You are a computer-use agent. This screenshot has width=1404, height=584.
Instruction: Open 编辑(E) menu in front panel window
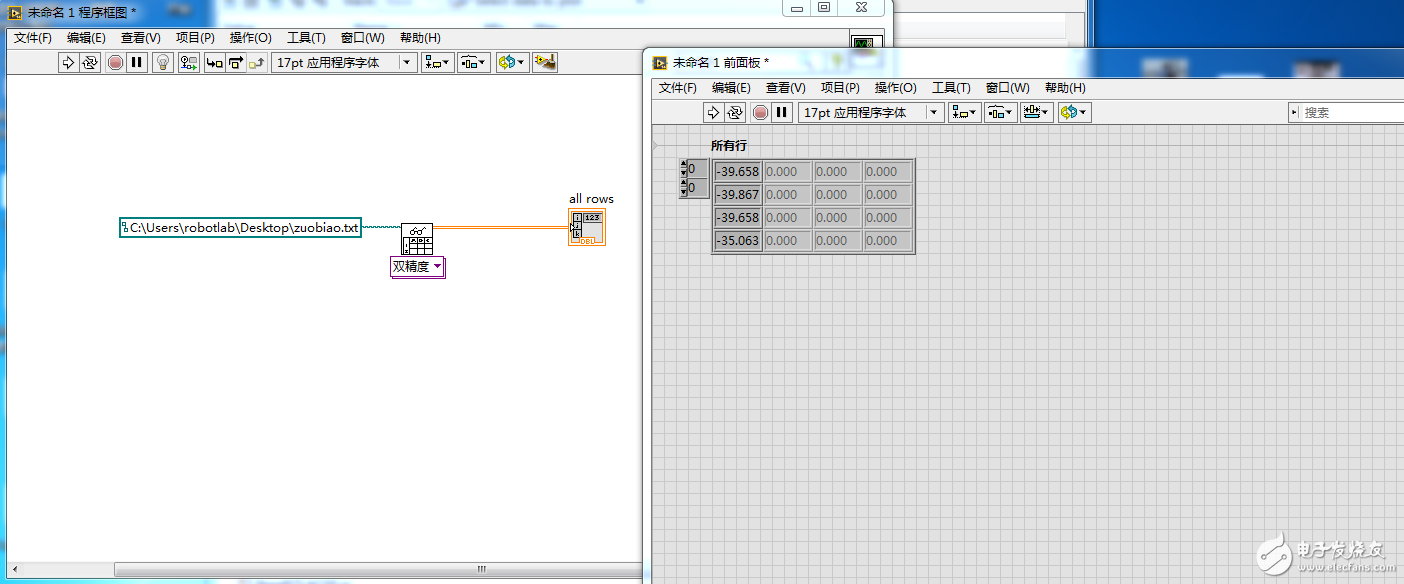pos(731,88)
